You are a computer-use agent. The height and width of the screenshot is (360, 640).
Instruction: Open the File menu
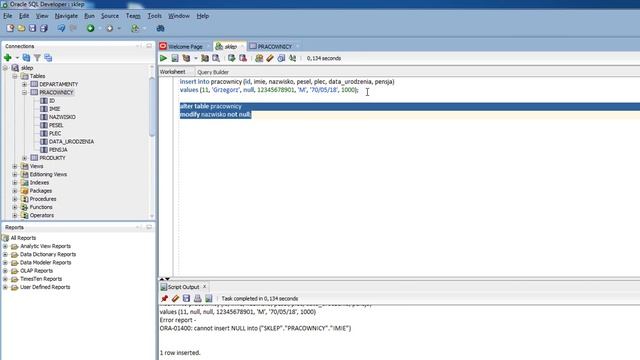coord(8,16)
